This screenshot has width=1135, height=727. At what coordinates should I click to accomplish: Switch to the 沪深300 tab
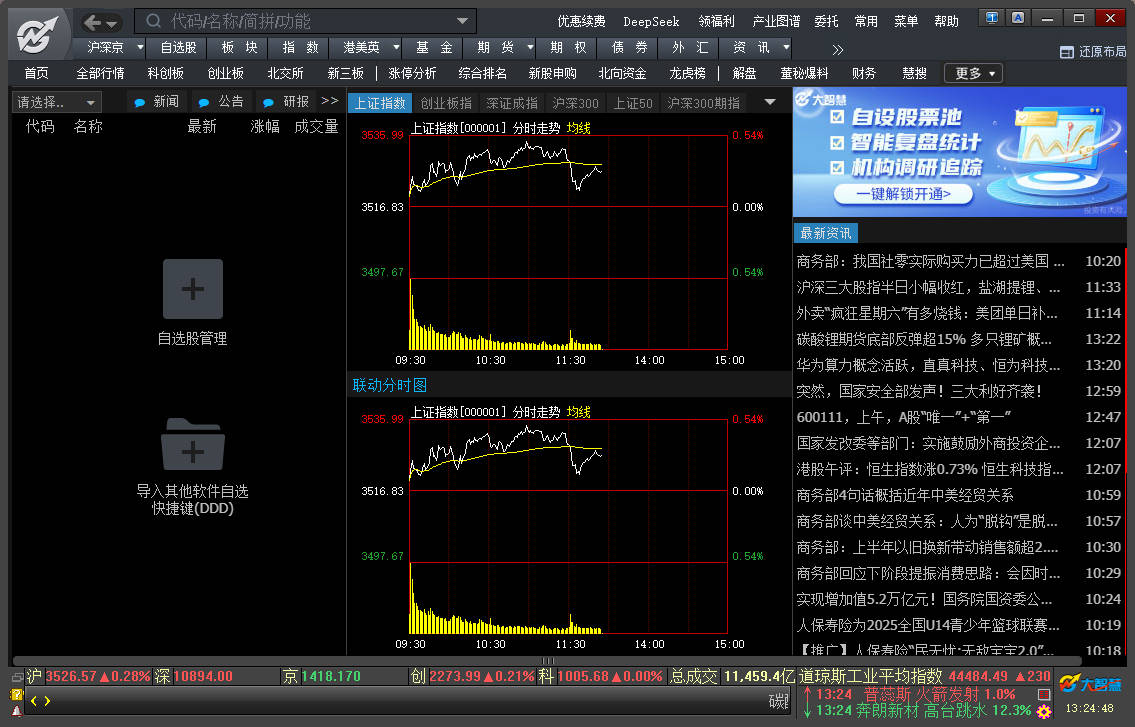click(x=575, y=104)
